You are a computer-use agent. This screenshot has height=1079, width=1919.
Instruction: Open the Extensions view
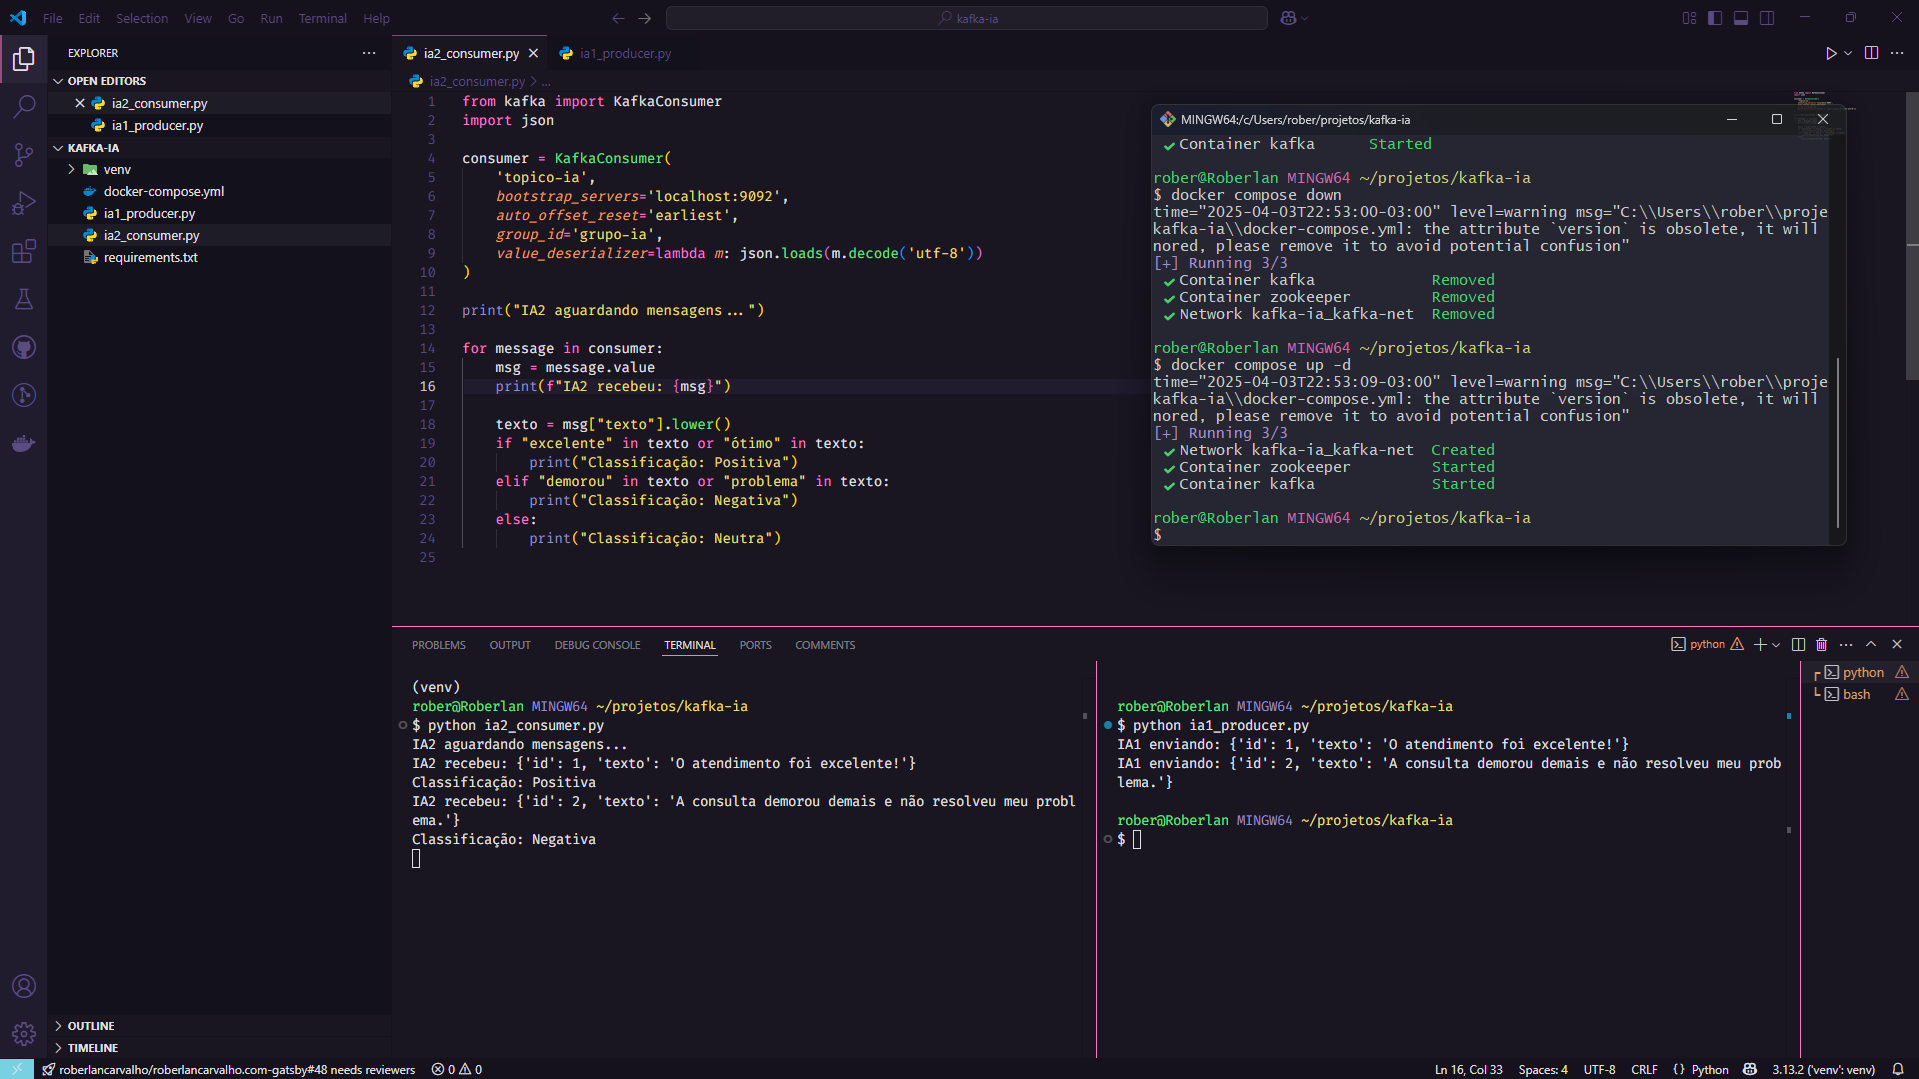[x=24, y=251]
